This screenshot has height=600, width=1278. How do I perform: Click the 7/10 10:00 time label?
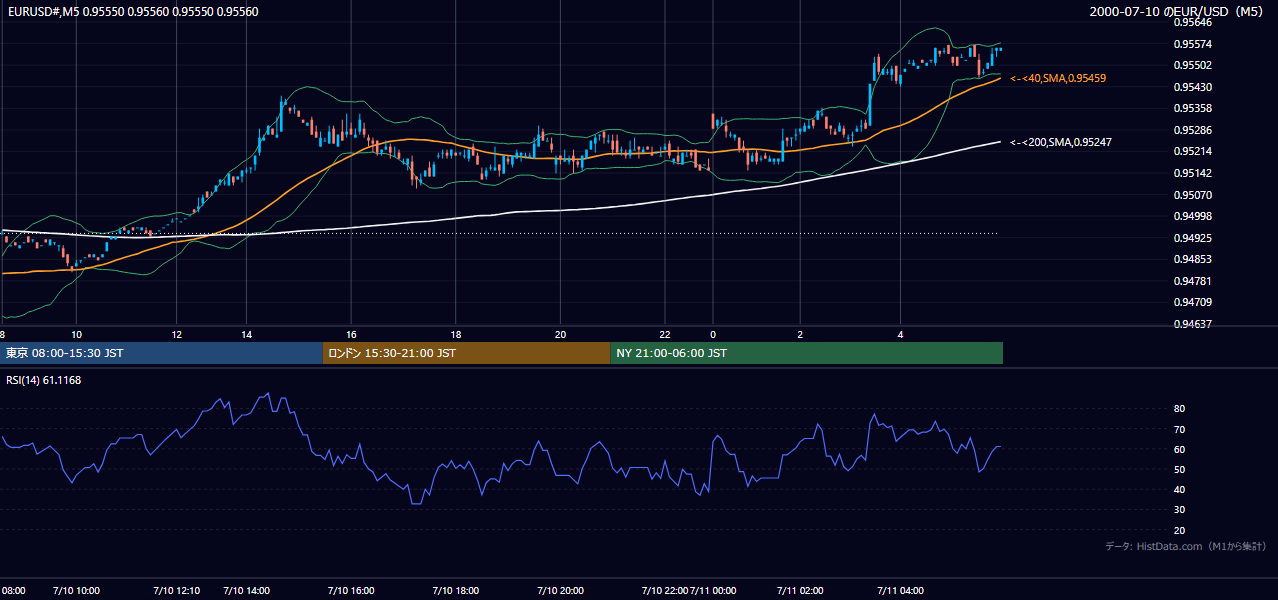(x=76, y=590)
